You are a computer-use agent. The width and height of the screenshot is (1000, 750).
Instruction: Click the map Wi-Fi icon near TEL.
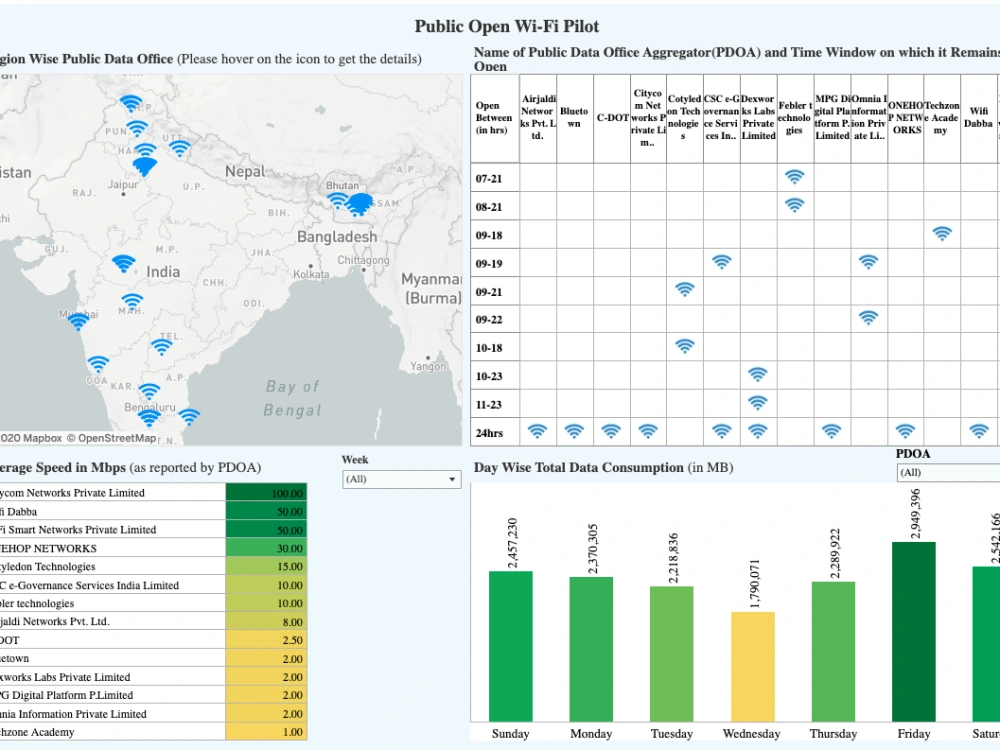point(161,347)
